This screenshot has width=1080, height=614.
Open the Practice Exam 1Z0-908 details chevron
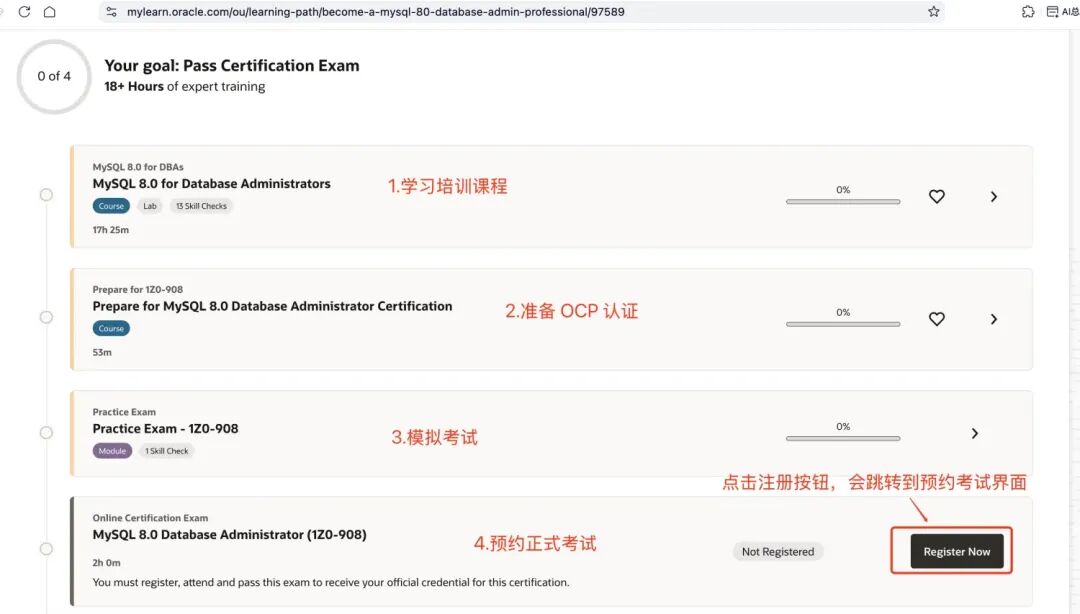974,433
